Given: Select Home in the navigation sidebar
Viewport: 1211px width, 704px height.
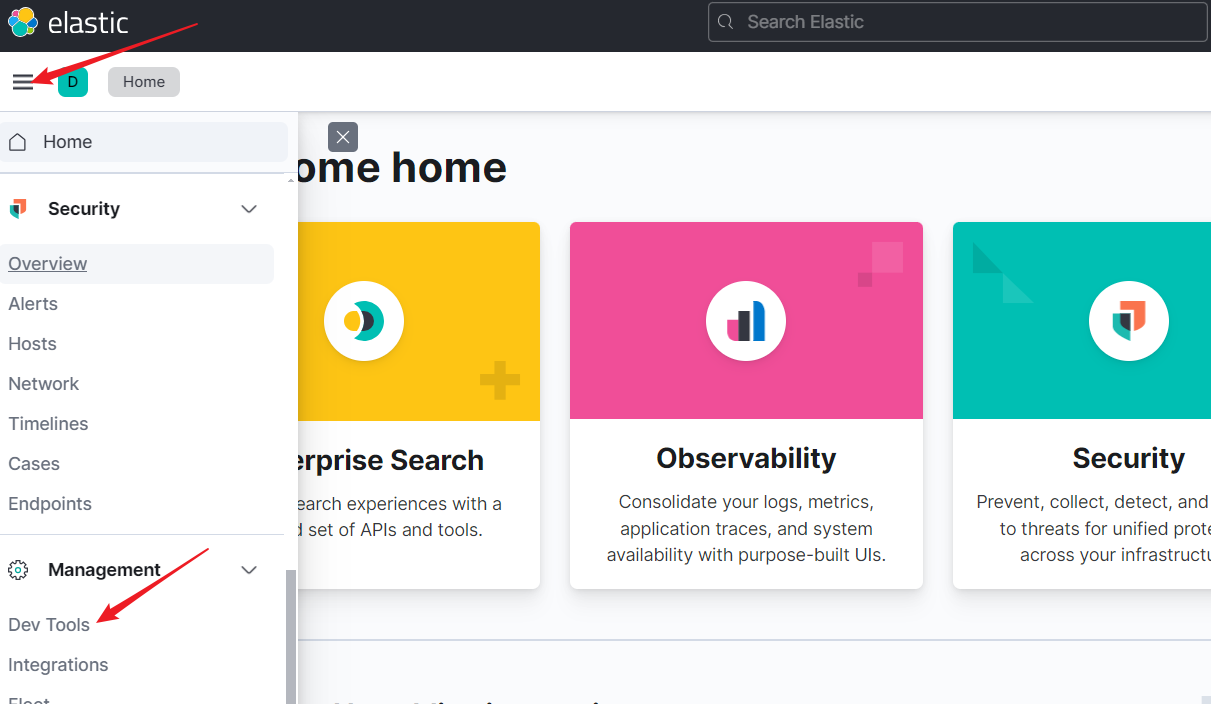Looking at the screenshot, I should tap(144, 142).
